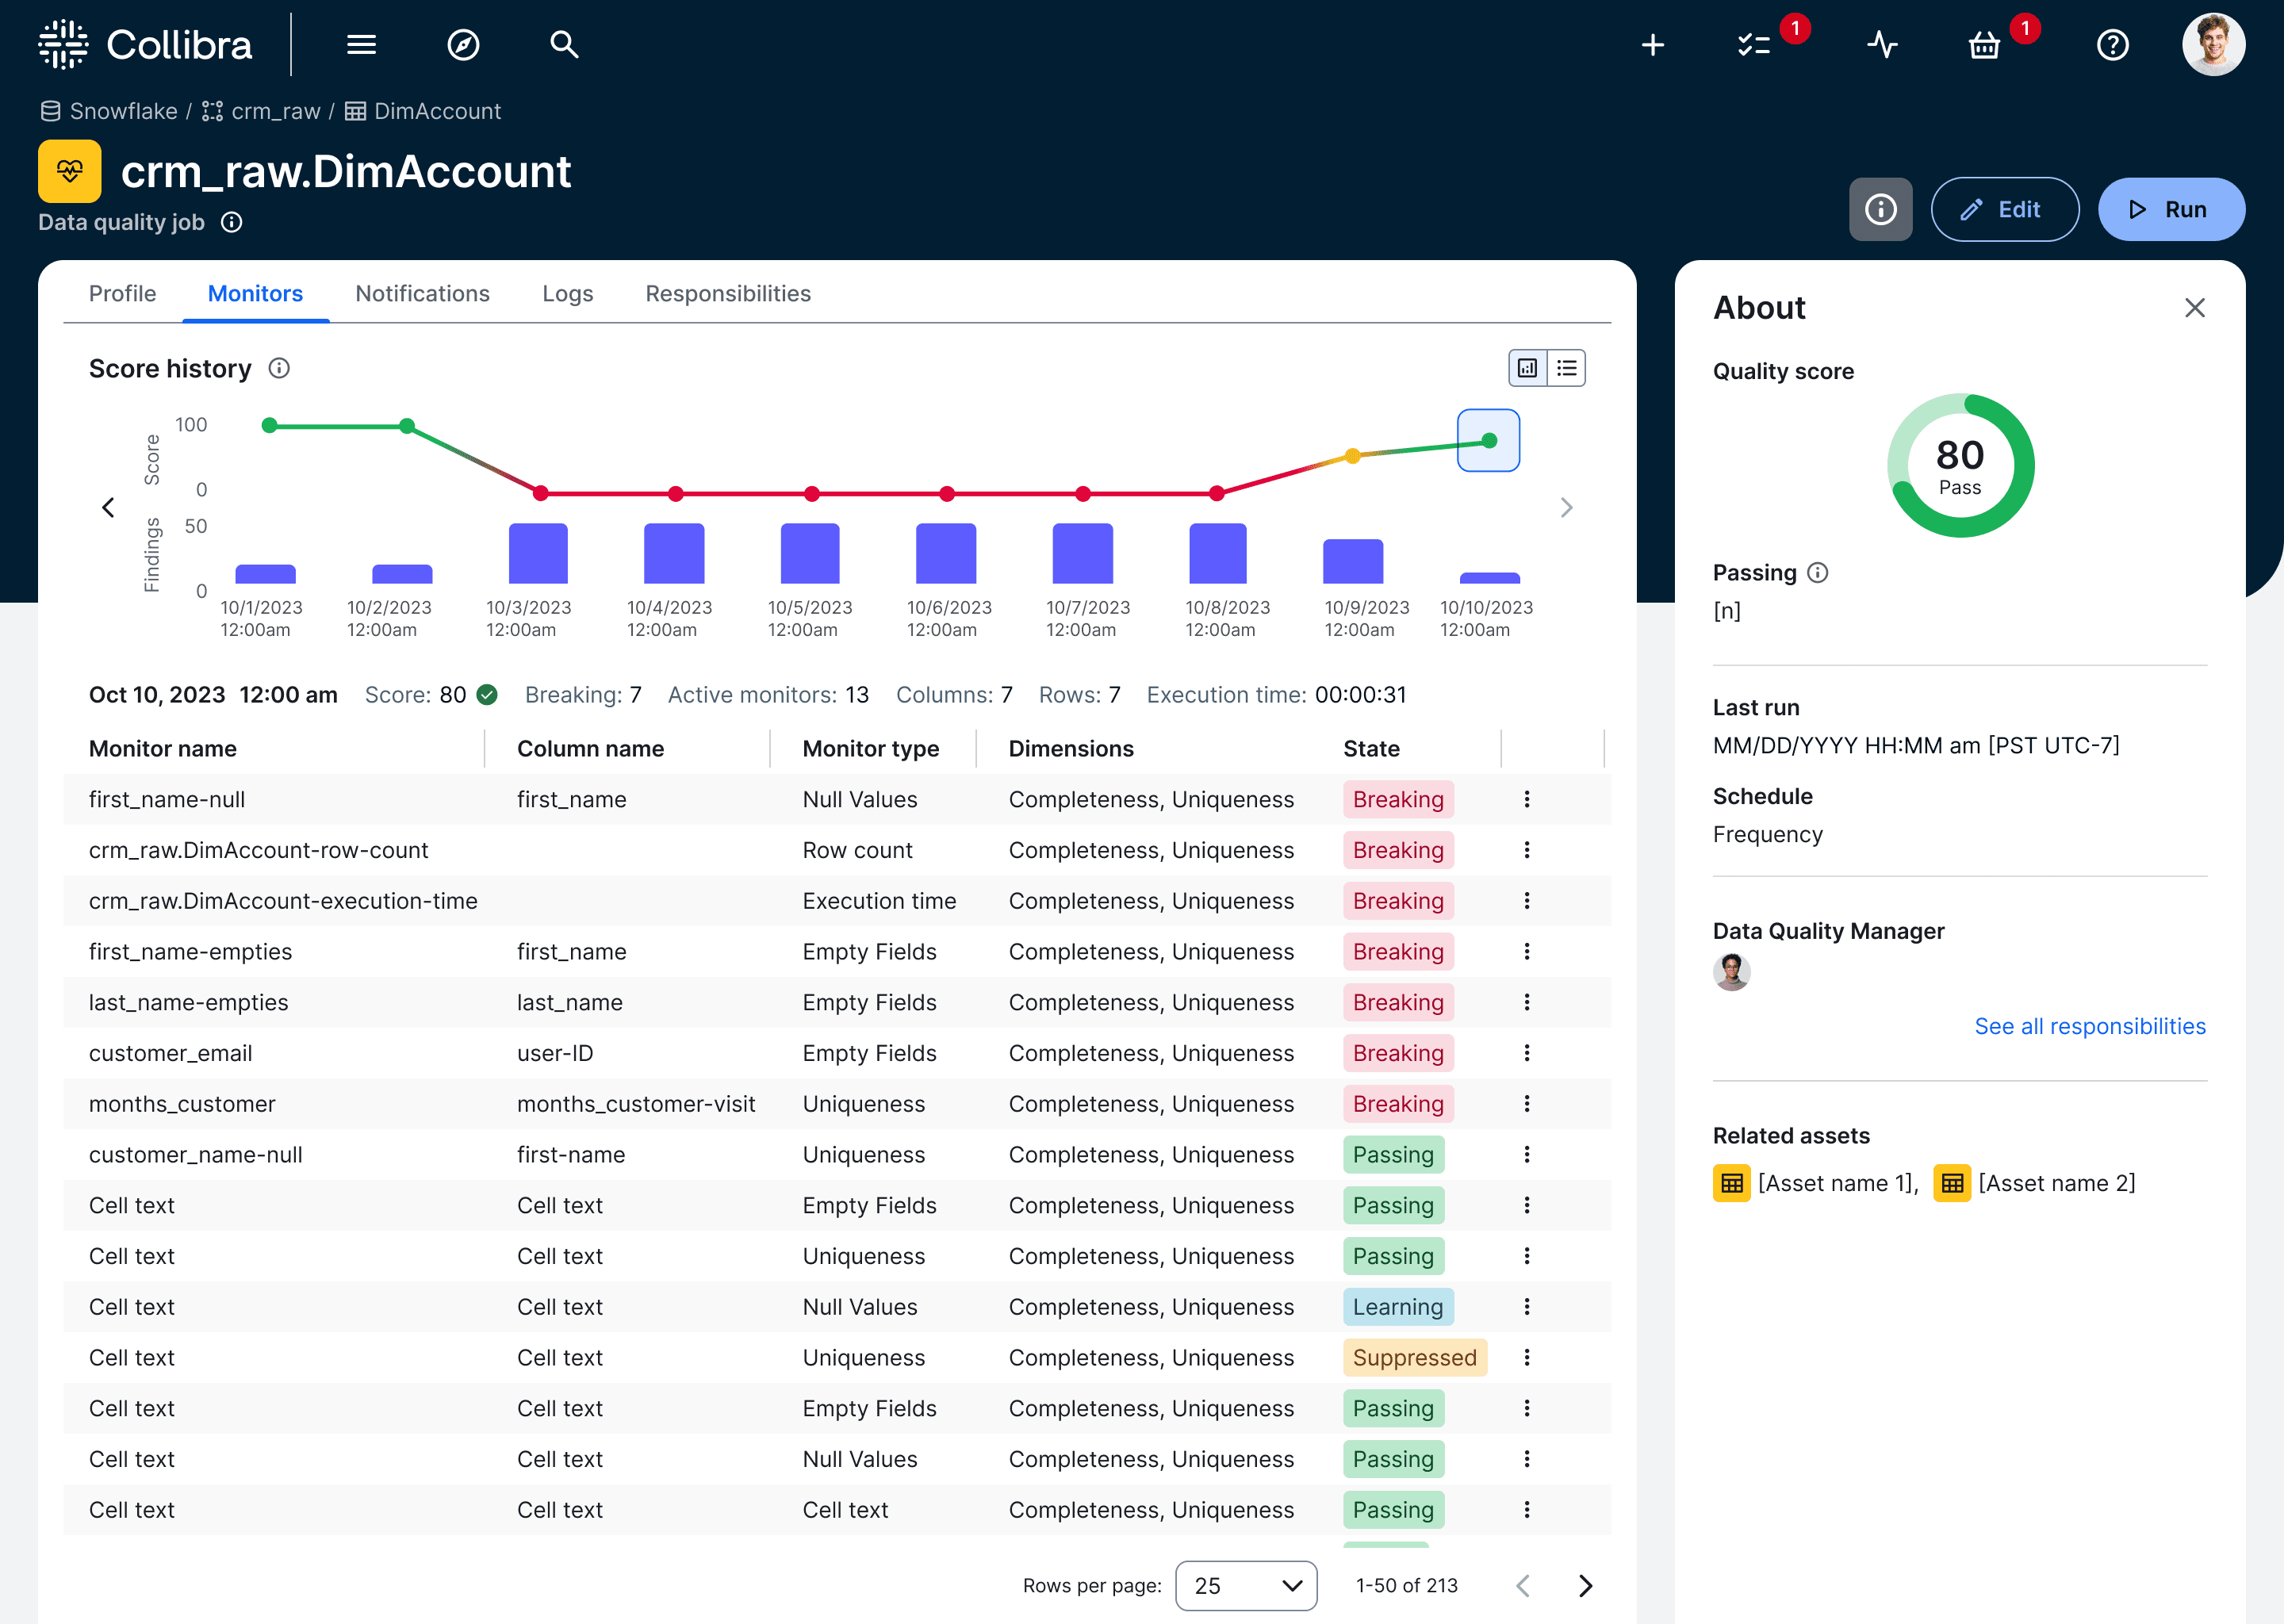Select the 10/10/2023 score point
2284x1624 pixels.
point(1488,440)
